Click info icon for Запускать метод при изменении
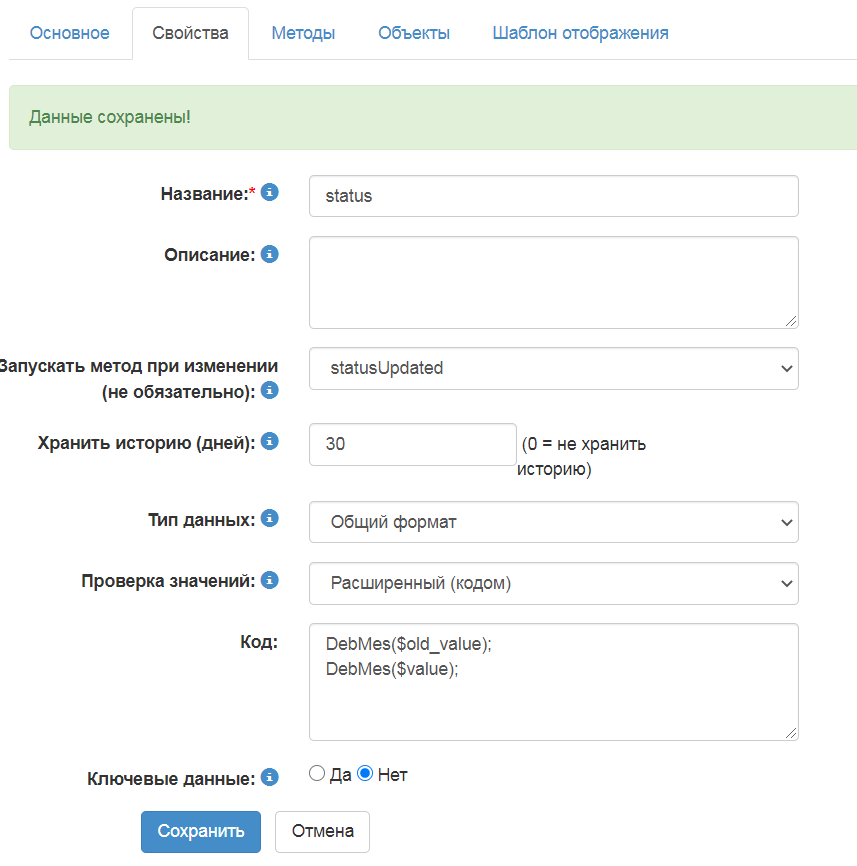 click(269, 391)
